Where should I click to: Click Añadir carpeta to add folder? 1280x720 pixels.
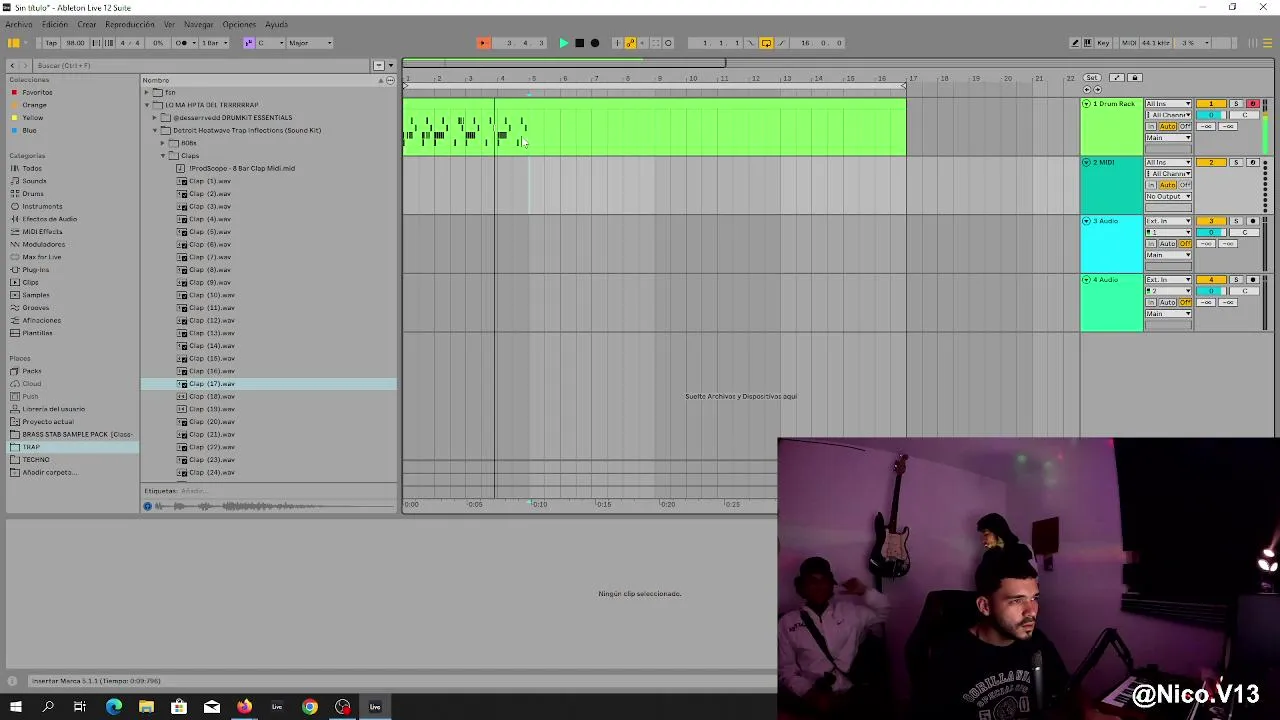48,472
